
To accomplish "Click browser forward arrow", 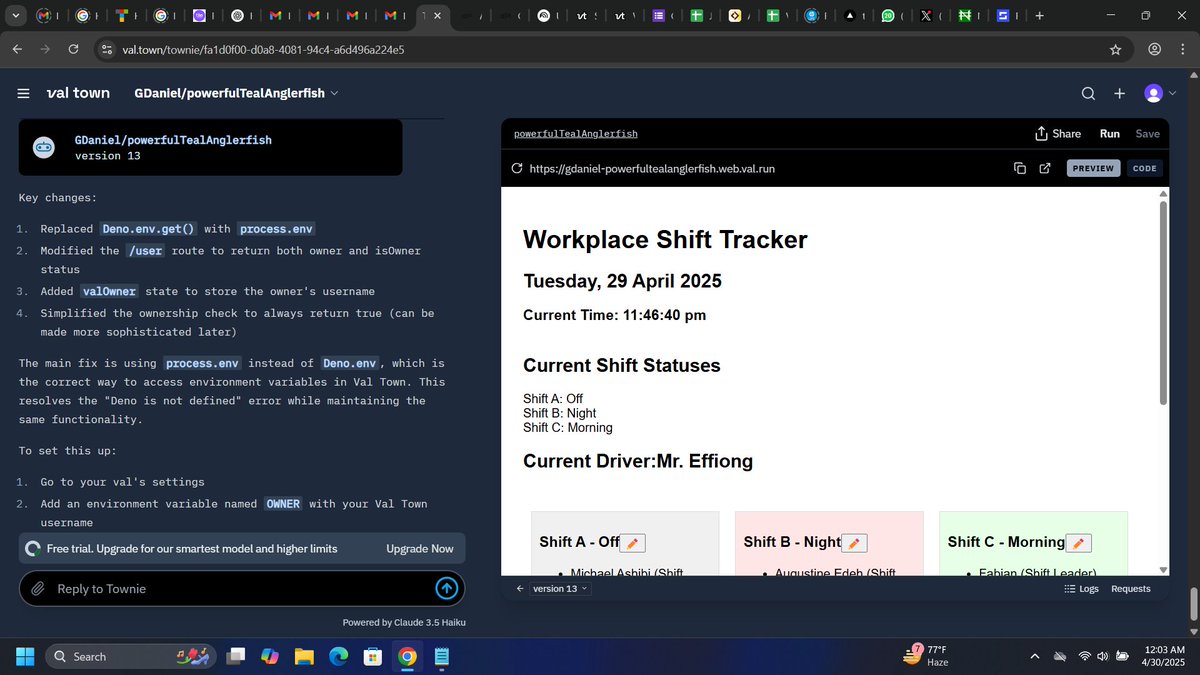I will [x=45, y=49].
